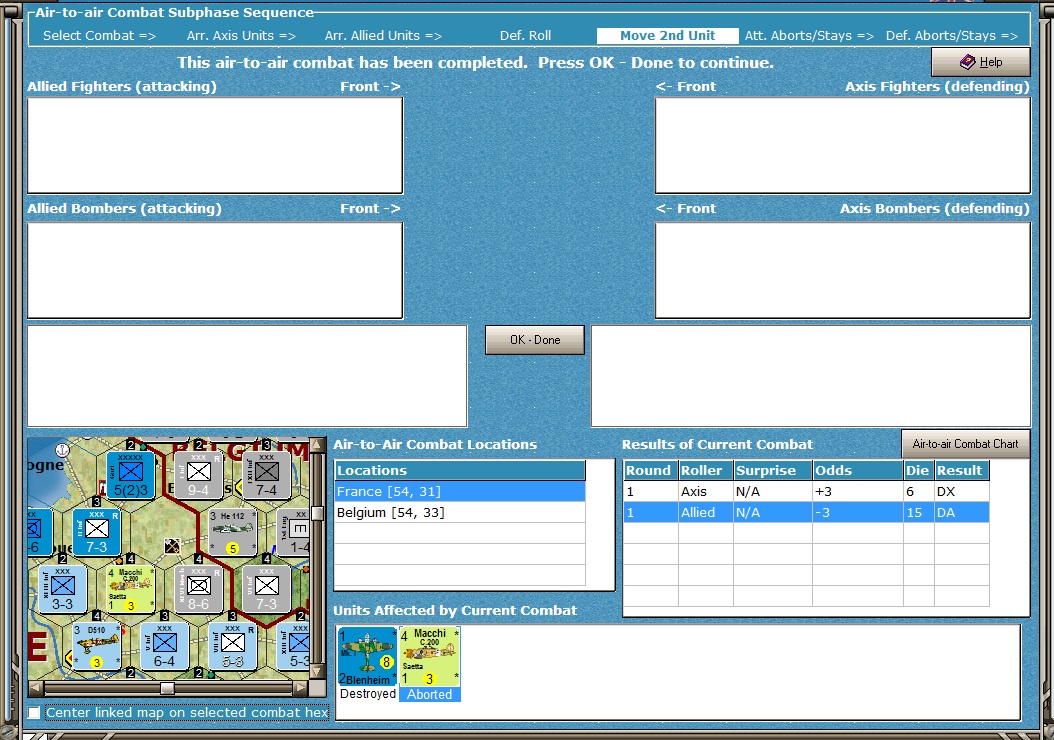
Task: Click the 5(2)3 headquarters unit on map
Action: coord(130,474)
